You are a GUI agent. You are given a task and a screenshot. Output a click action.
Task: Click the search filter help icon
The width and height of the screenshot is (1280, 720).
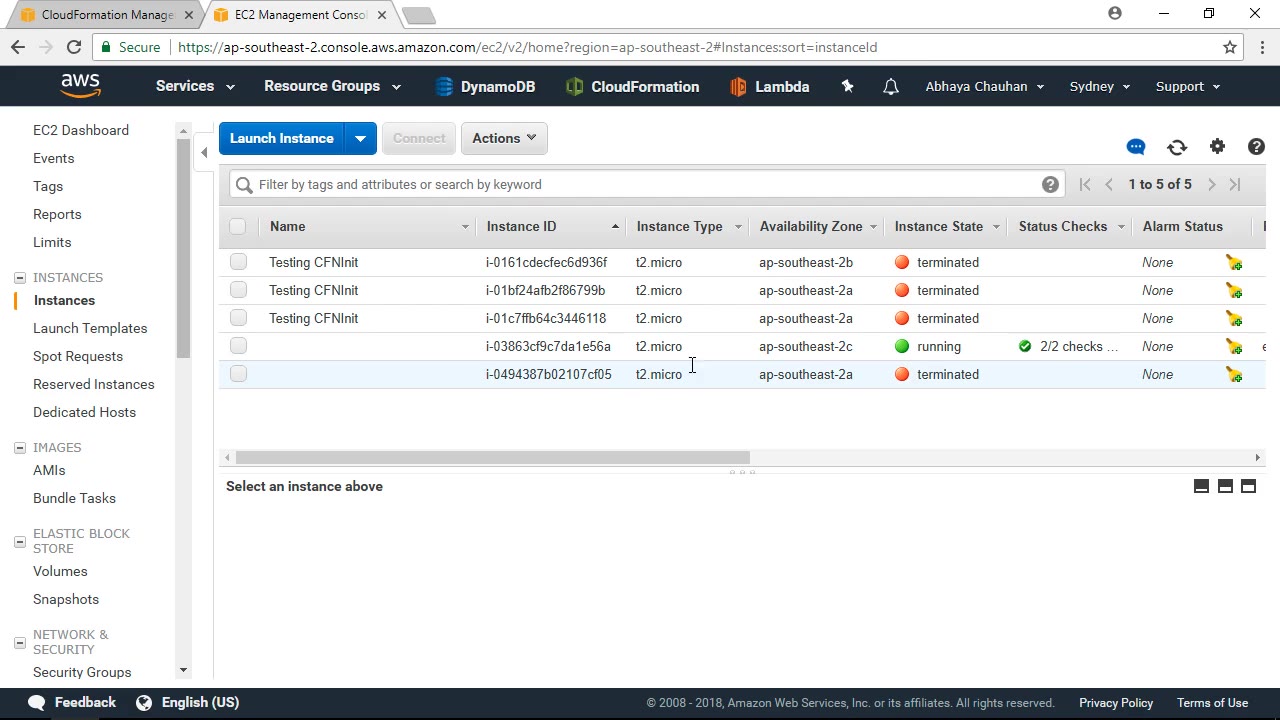coord(1050,184)
